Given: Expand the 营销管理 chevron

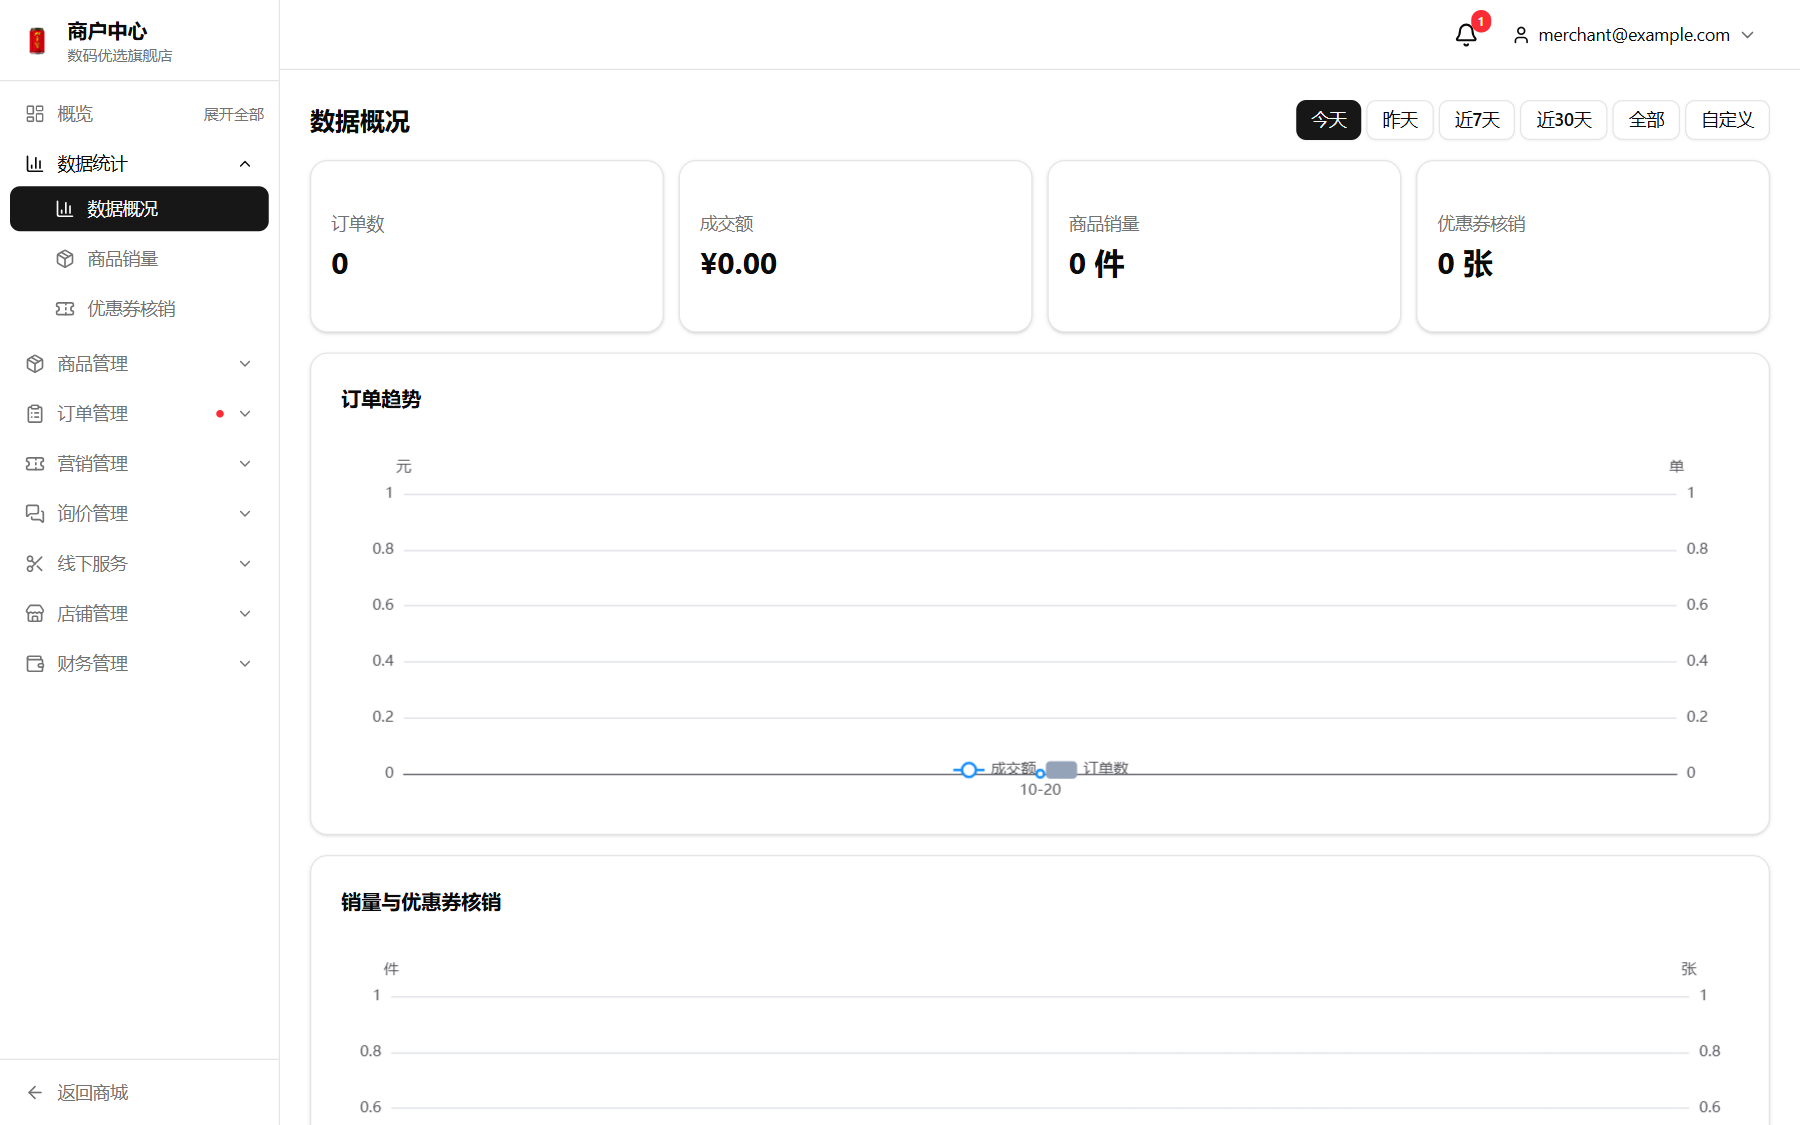Looking at the screenshot, I should click(x=245, y=464).
